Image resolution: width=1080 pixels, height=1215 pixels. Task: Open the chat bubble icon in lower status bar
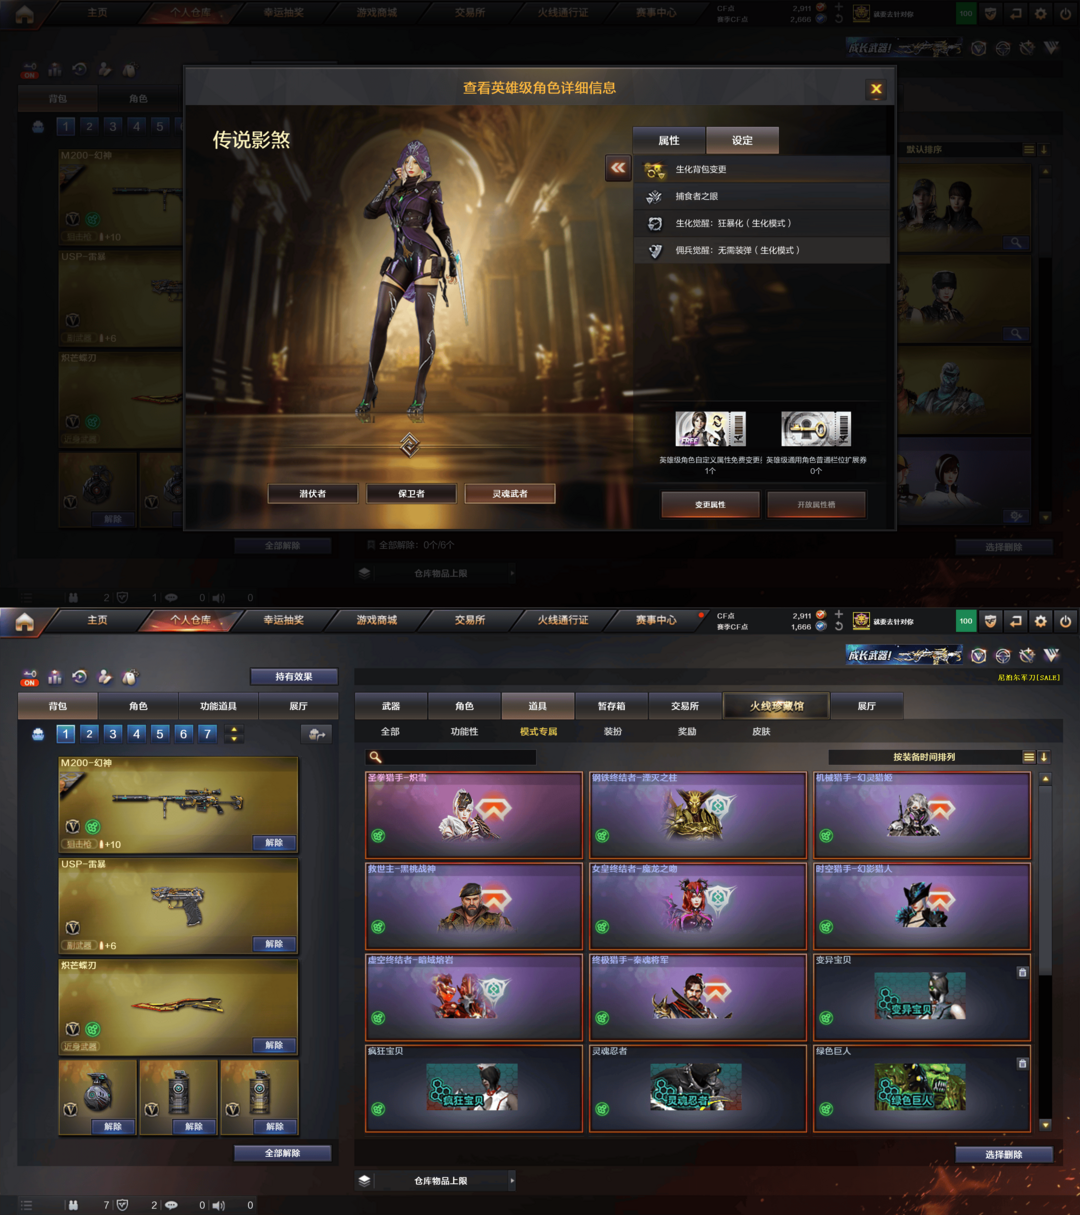(x=171, y=1205)
